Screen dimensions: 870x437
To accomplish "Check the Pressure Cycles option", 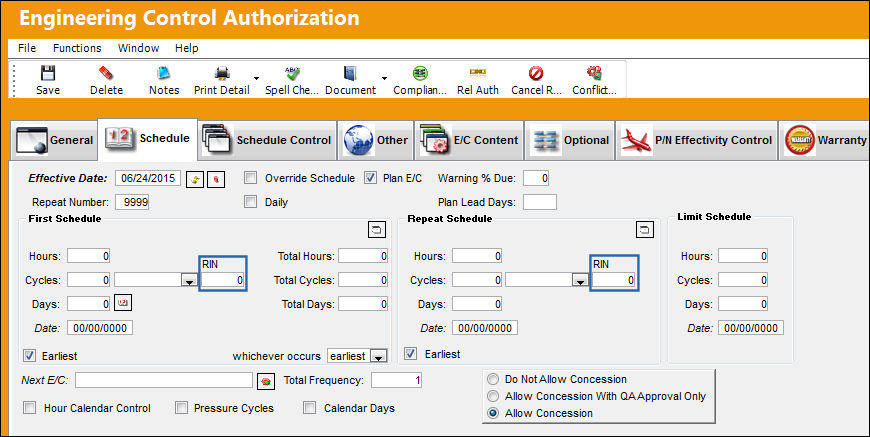I will [181, 408].
